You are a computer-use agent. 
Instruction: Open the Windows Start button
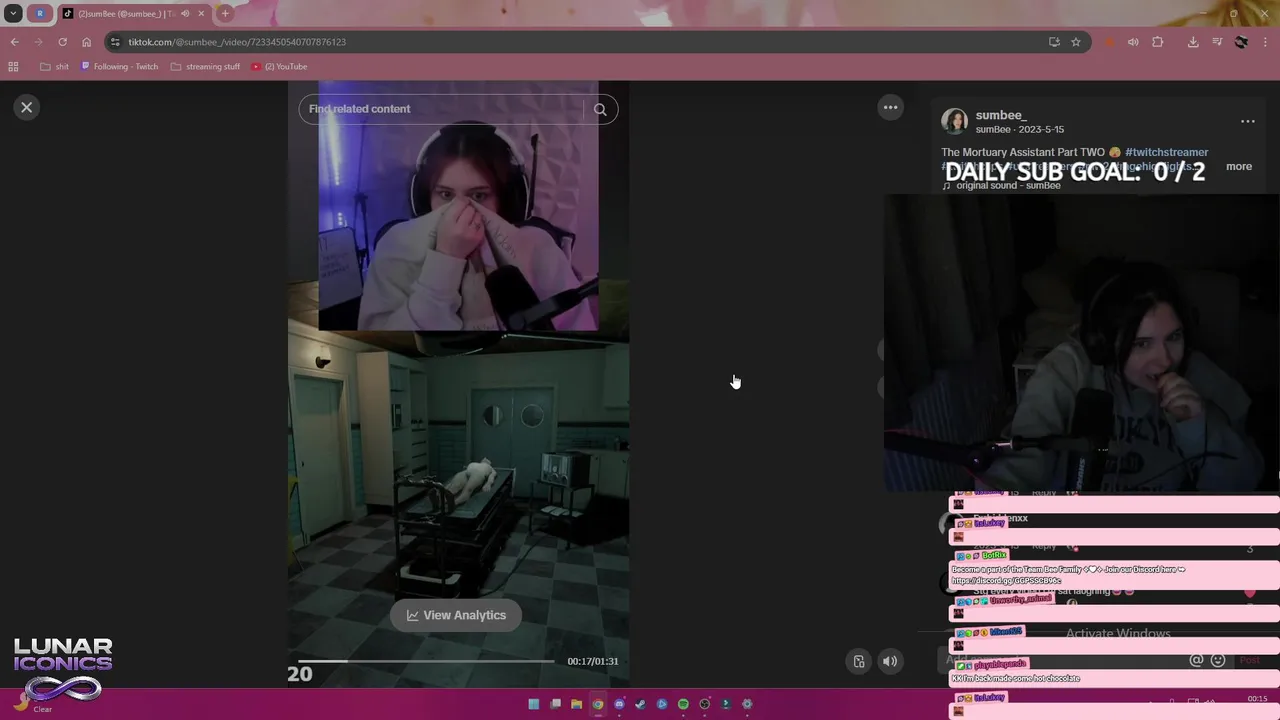click(534, 704)
